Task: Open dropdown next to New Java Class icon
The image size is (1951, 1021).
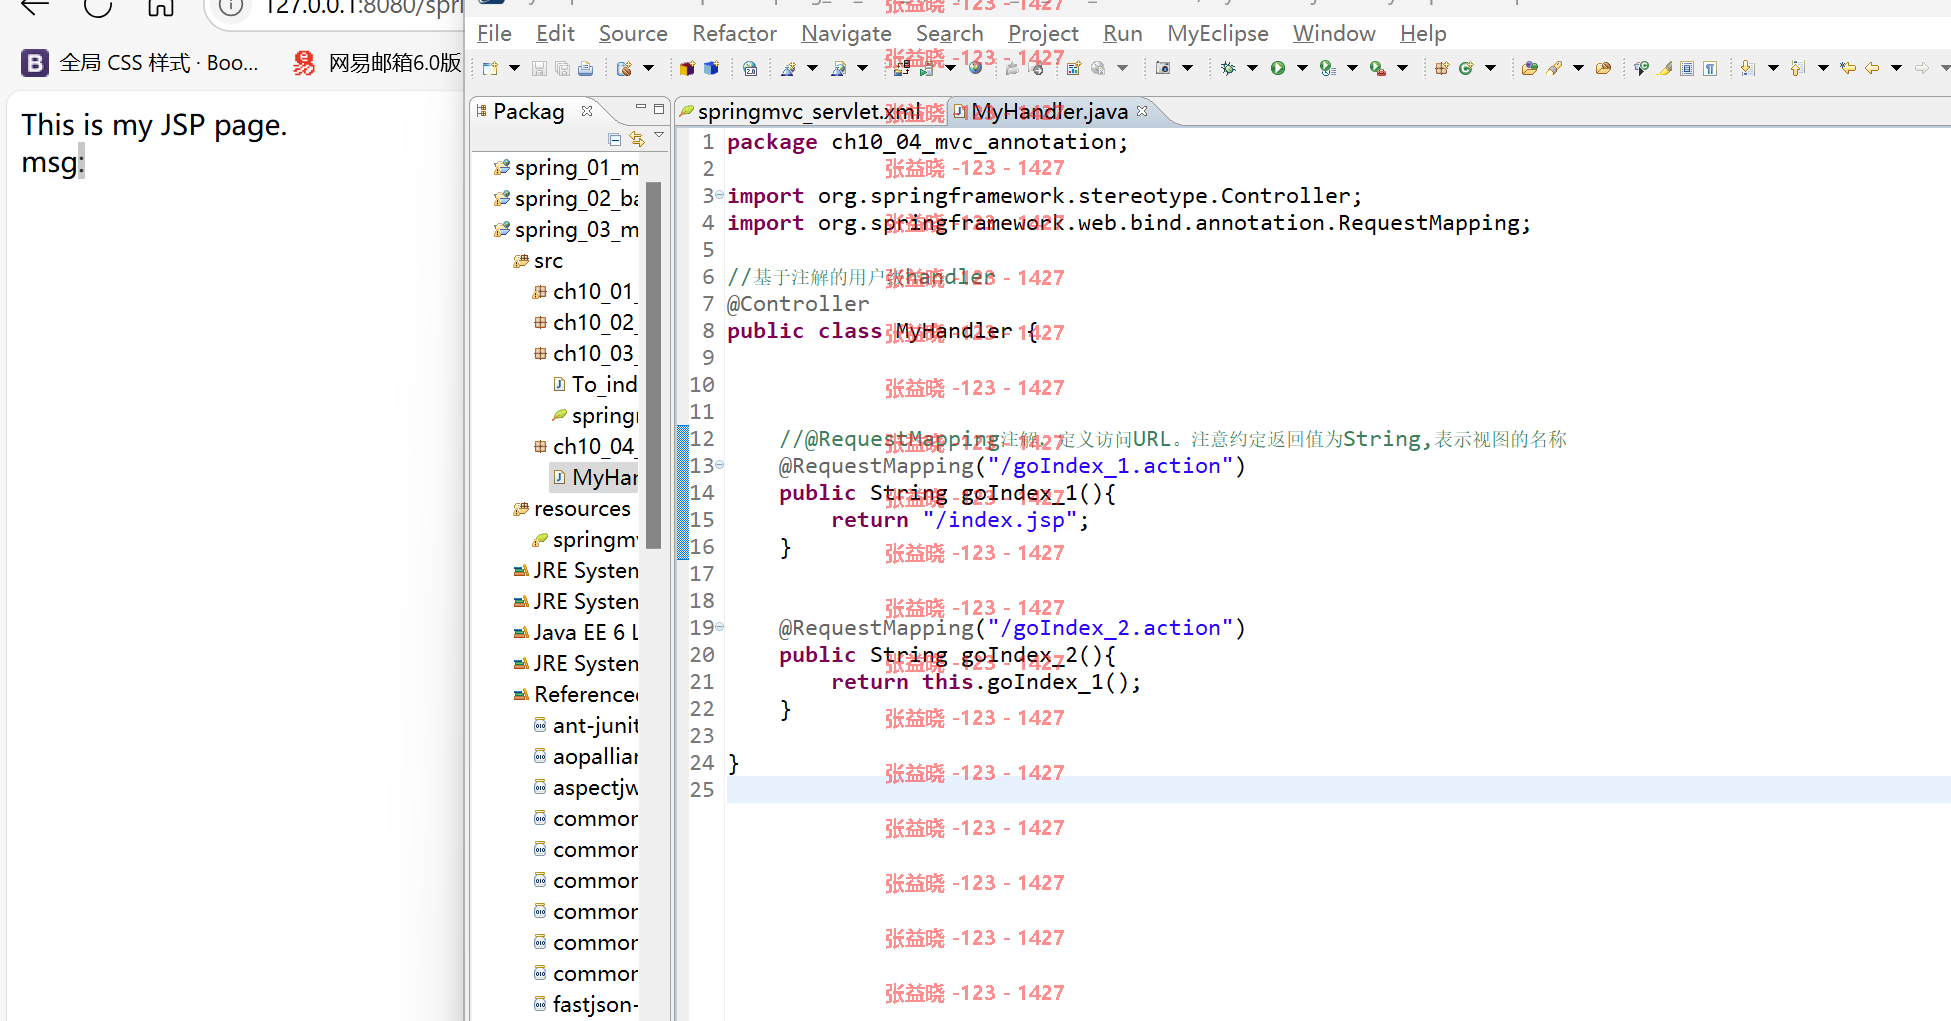Action: [1490, 68]
